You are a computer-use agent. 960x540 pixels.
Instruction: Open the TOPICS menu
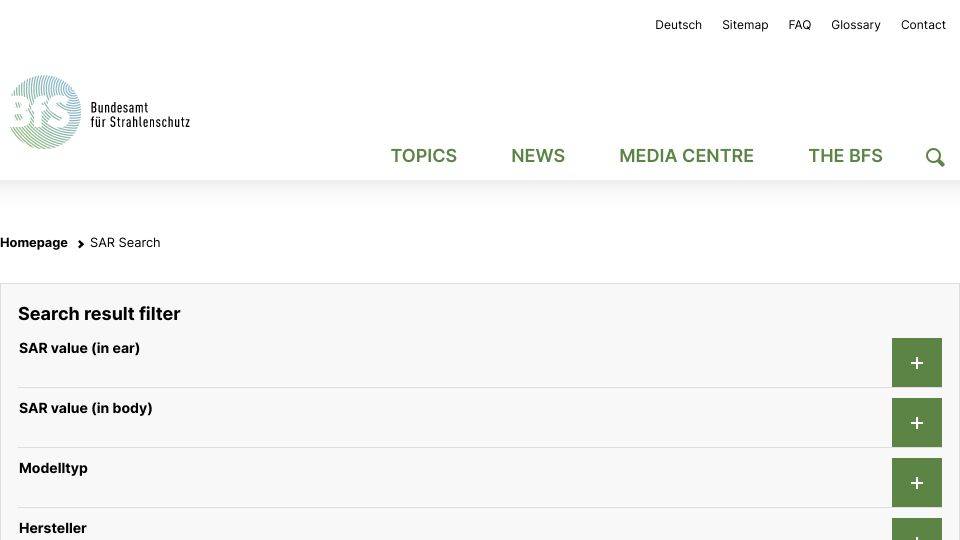tap(424, 156)
